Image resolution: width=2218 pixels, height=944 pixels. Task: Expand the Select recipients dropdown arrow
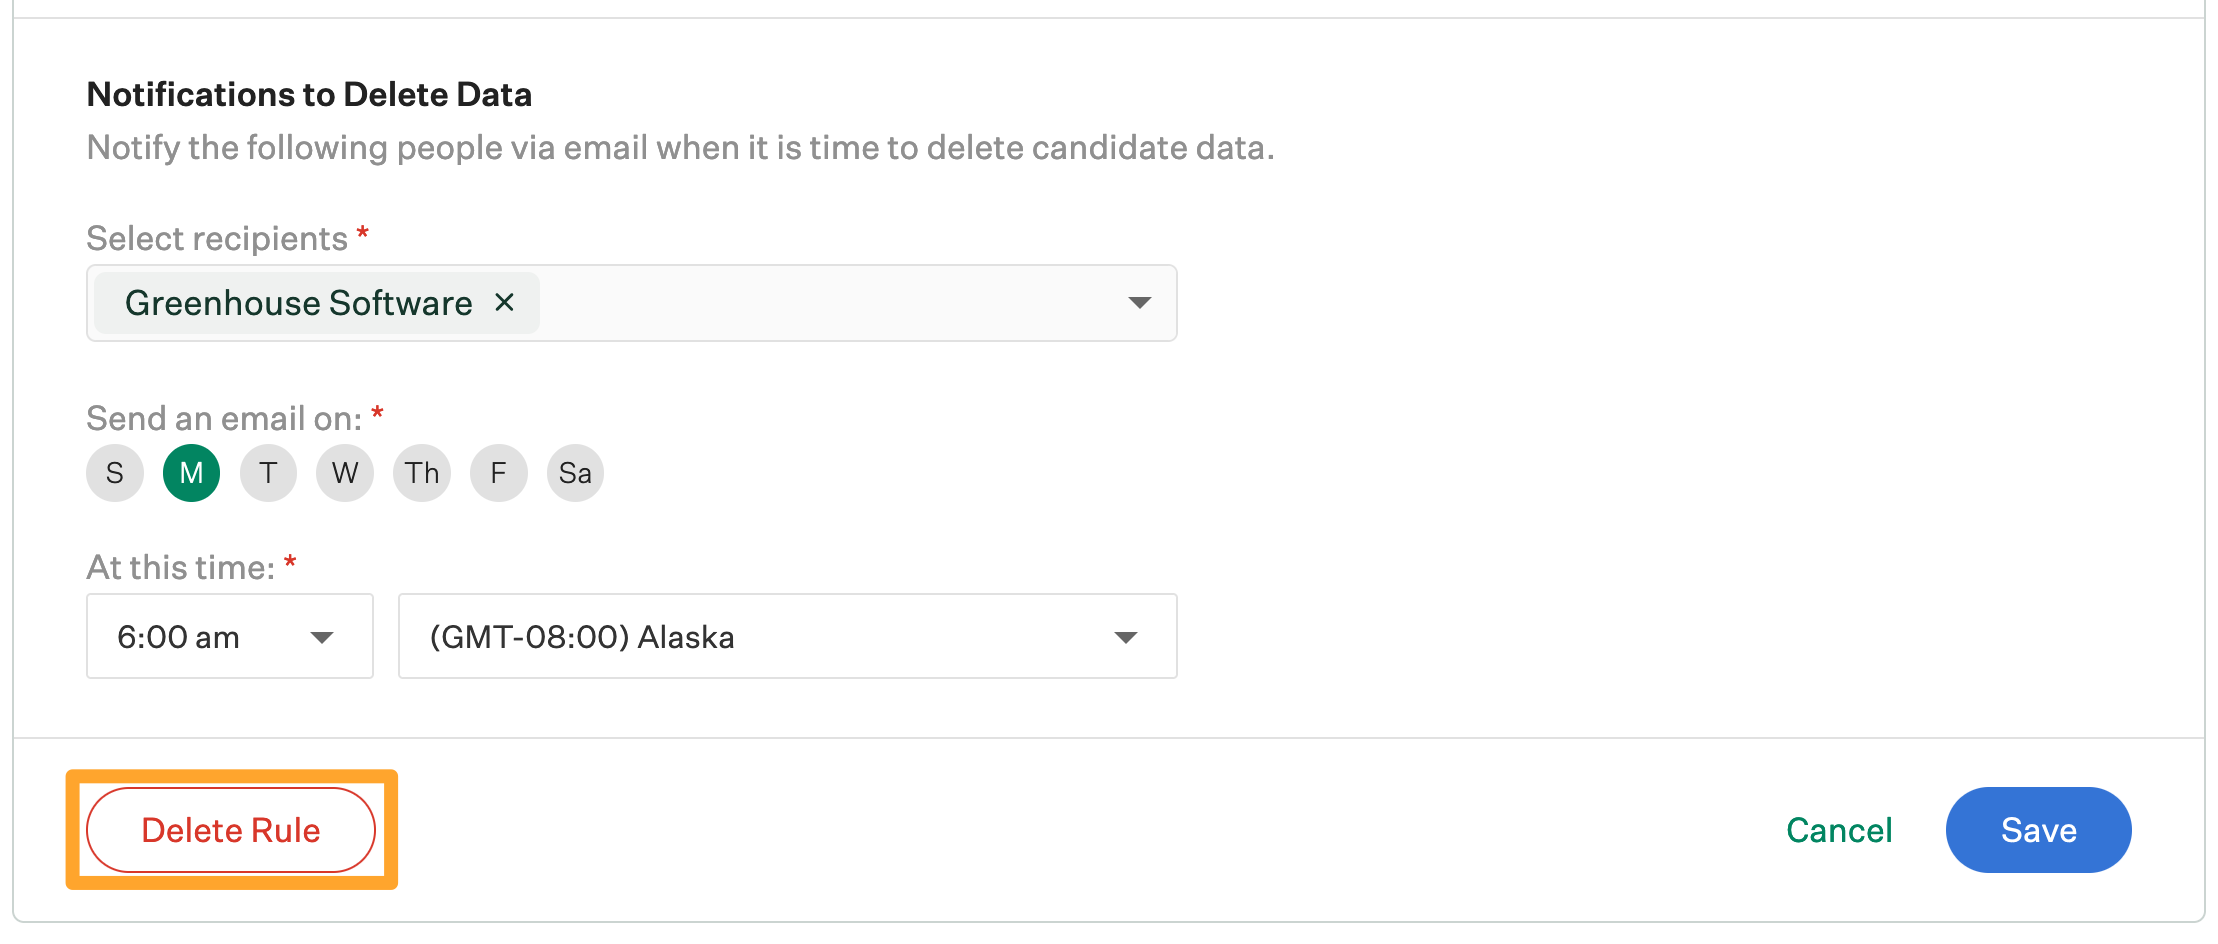click(x=1139, y=303)
